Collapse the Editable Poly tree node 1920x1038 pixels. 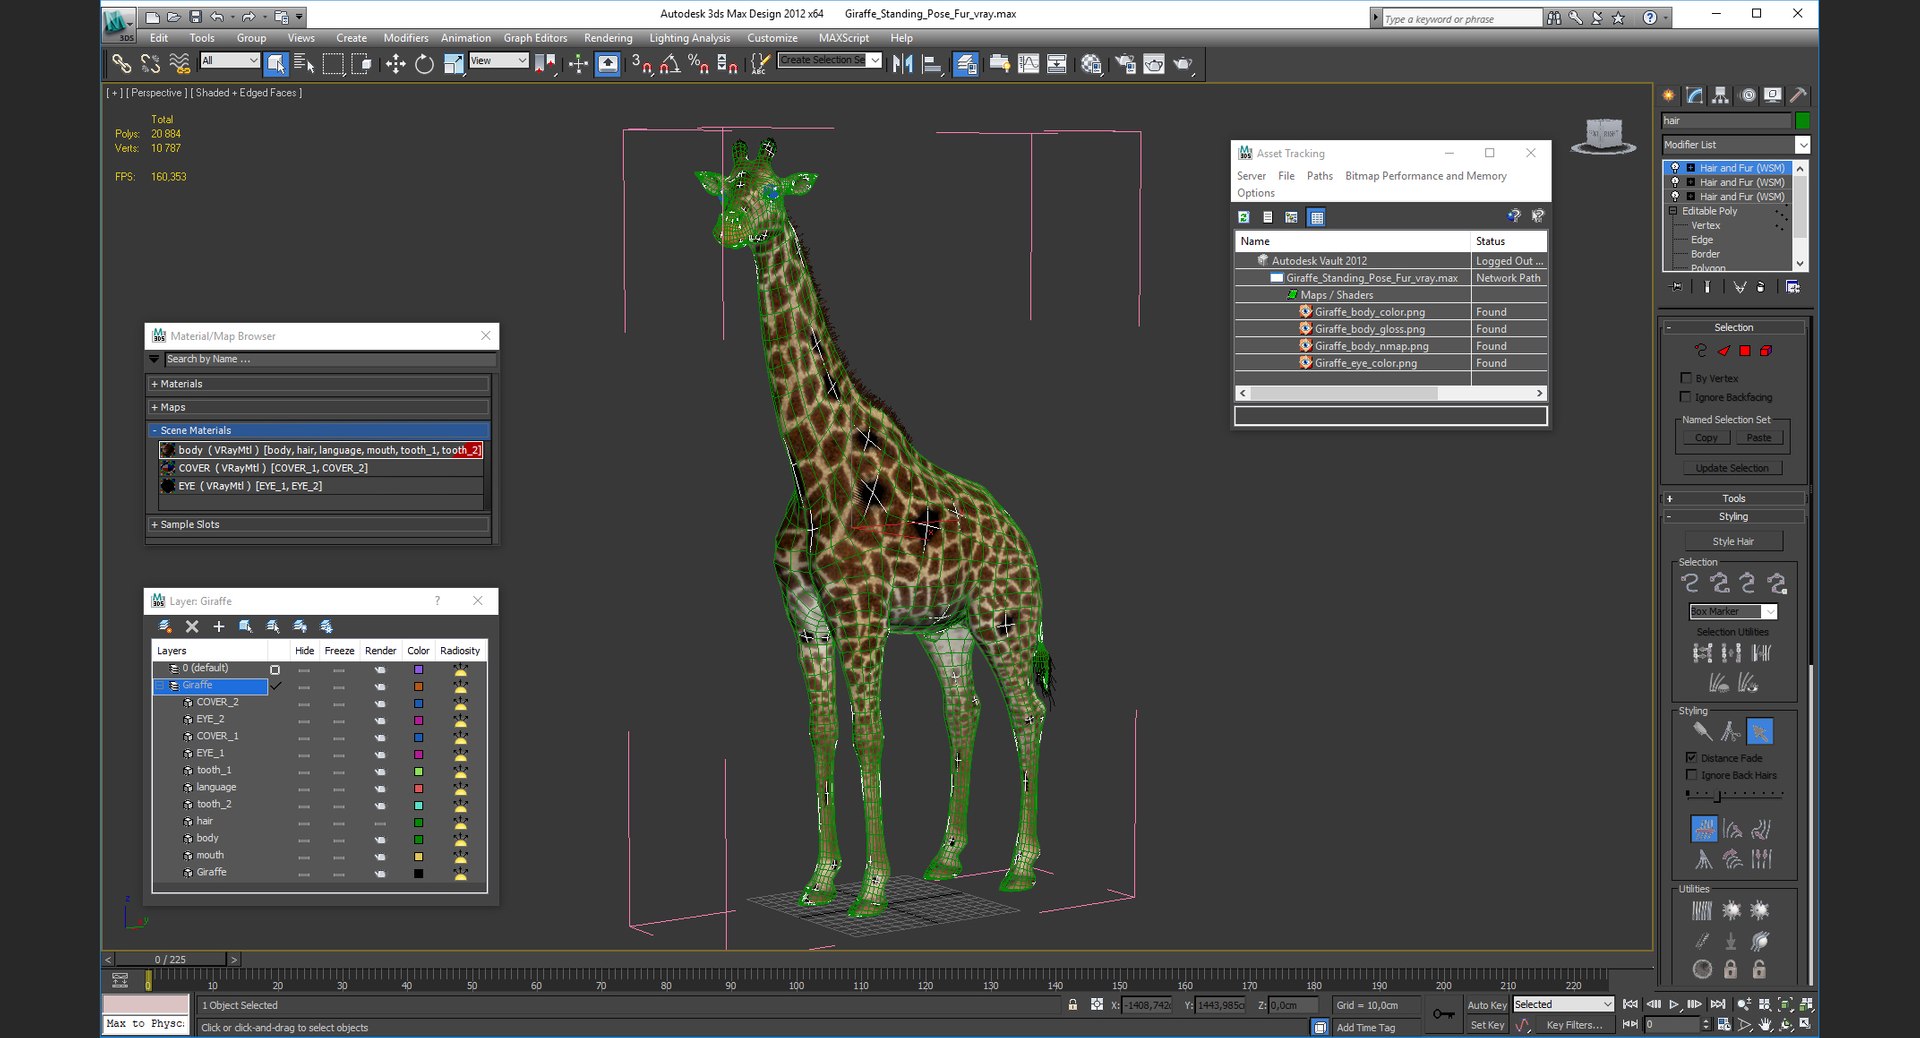click(x=1673, y=211)
